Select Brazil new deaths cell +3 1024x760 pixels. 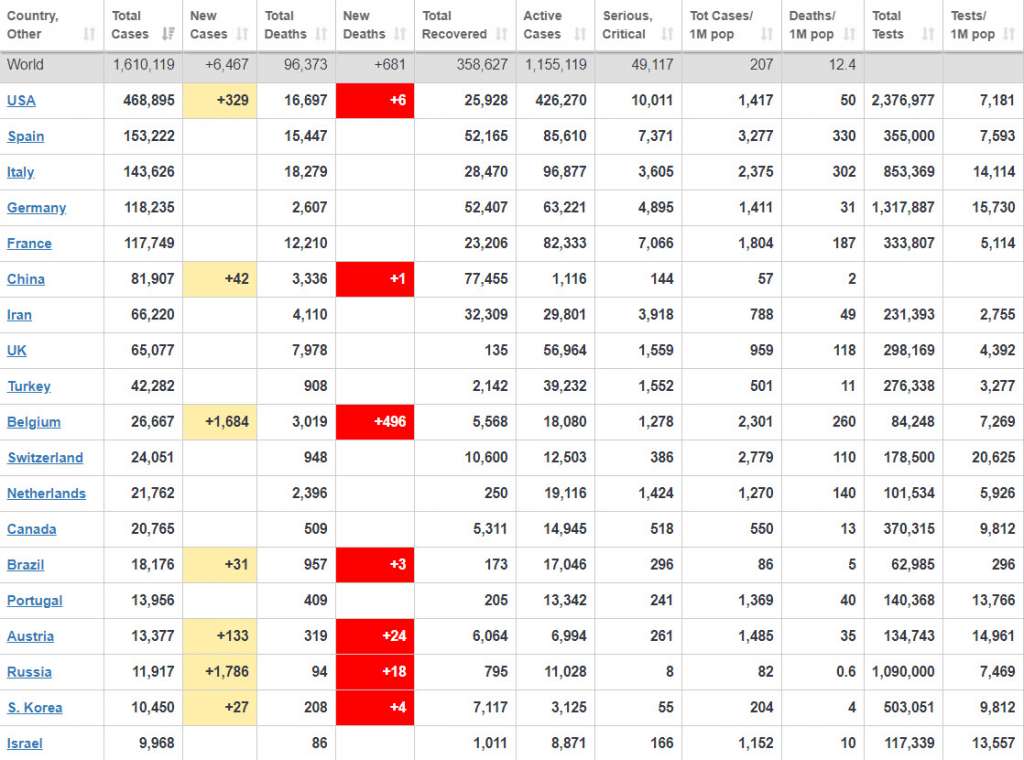click(375, 565)
